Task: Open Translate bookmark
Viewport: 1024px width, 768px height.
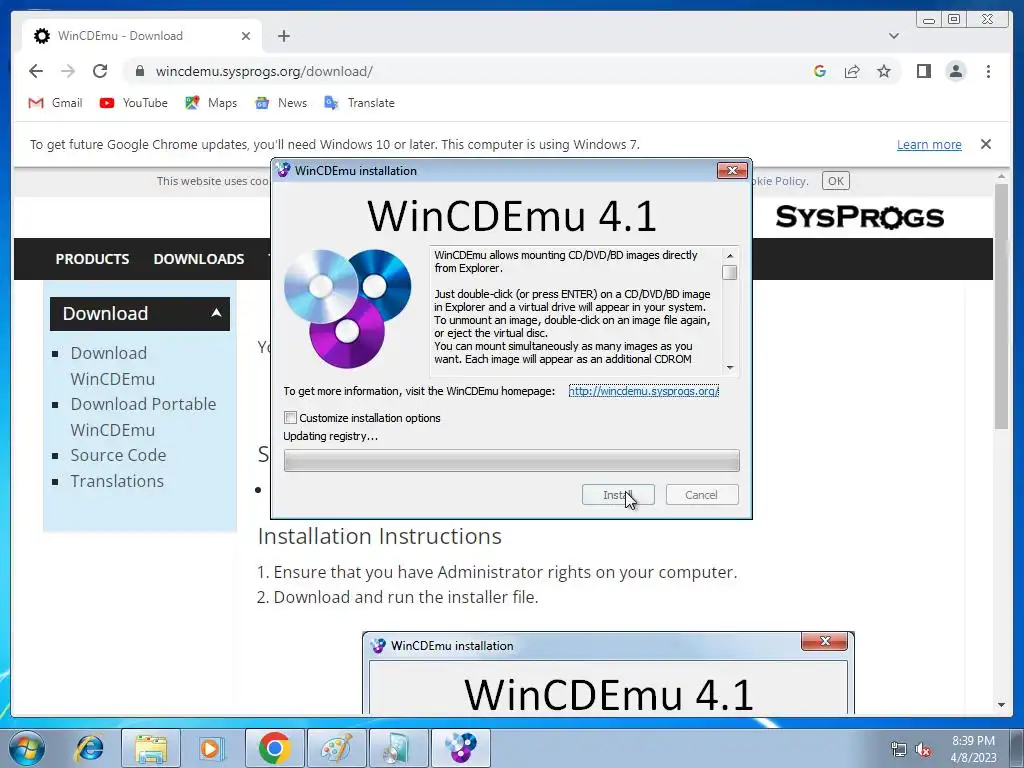Action: tap(360, 103)
